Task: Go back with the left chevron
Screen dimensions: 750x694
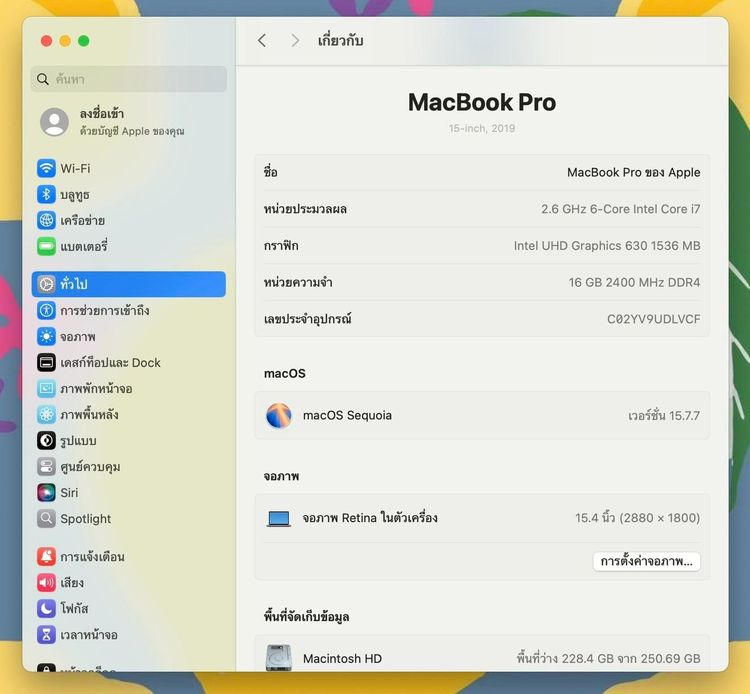Action: click(x=262, y=41)
